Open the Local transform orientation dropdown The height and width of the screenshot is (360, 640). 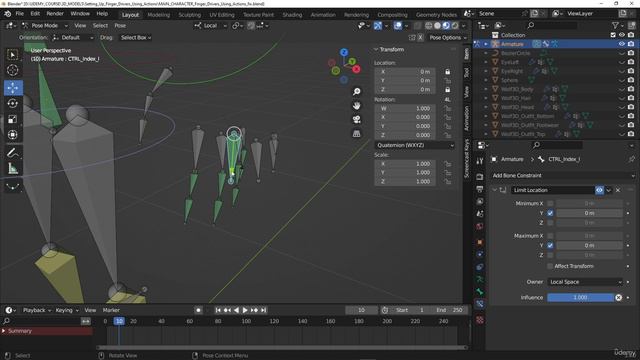[211, 25]
